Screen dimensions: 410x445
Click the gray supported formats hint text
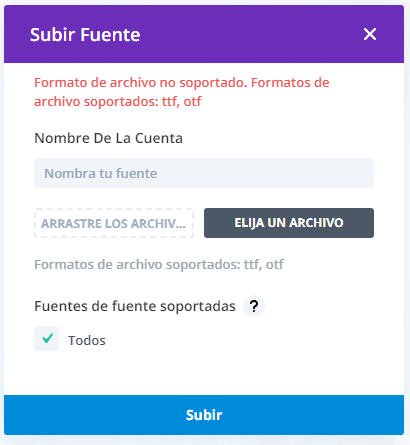[x=159, y=265]
